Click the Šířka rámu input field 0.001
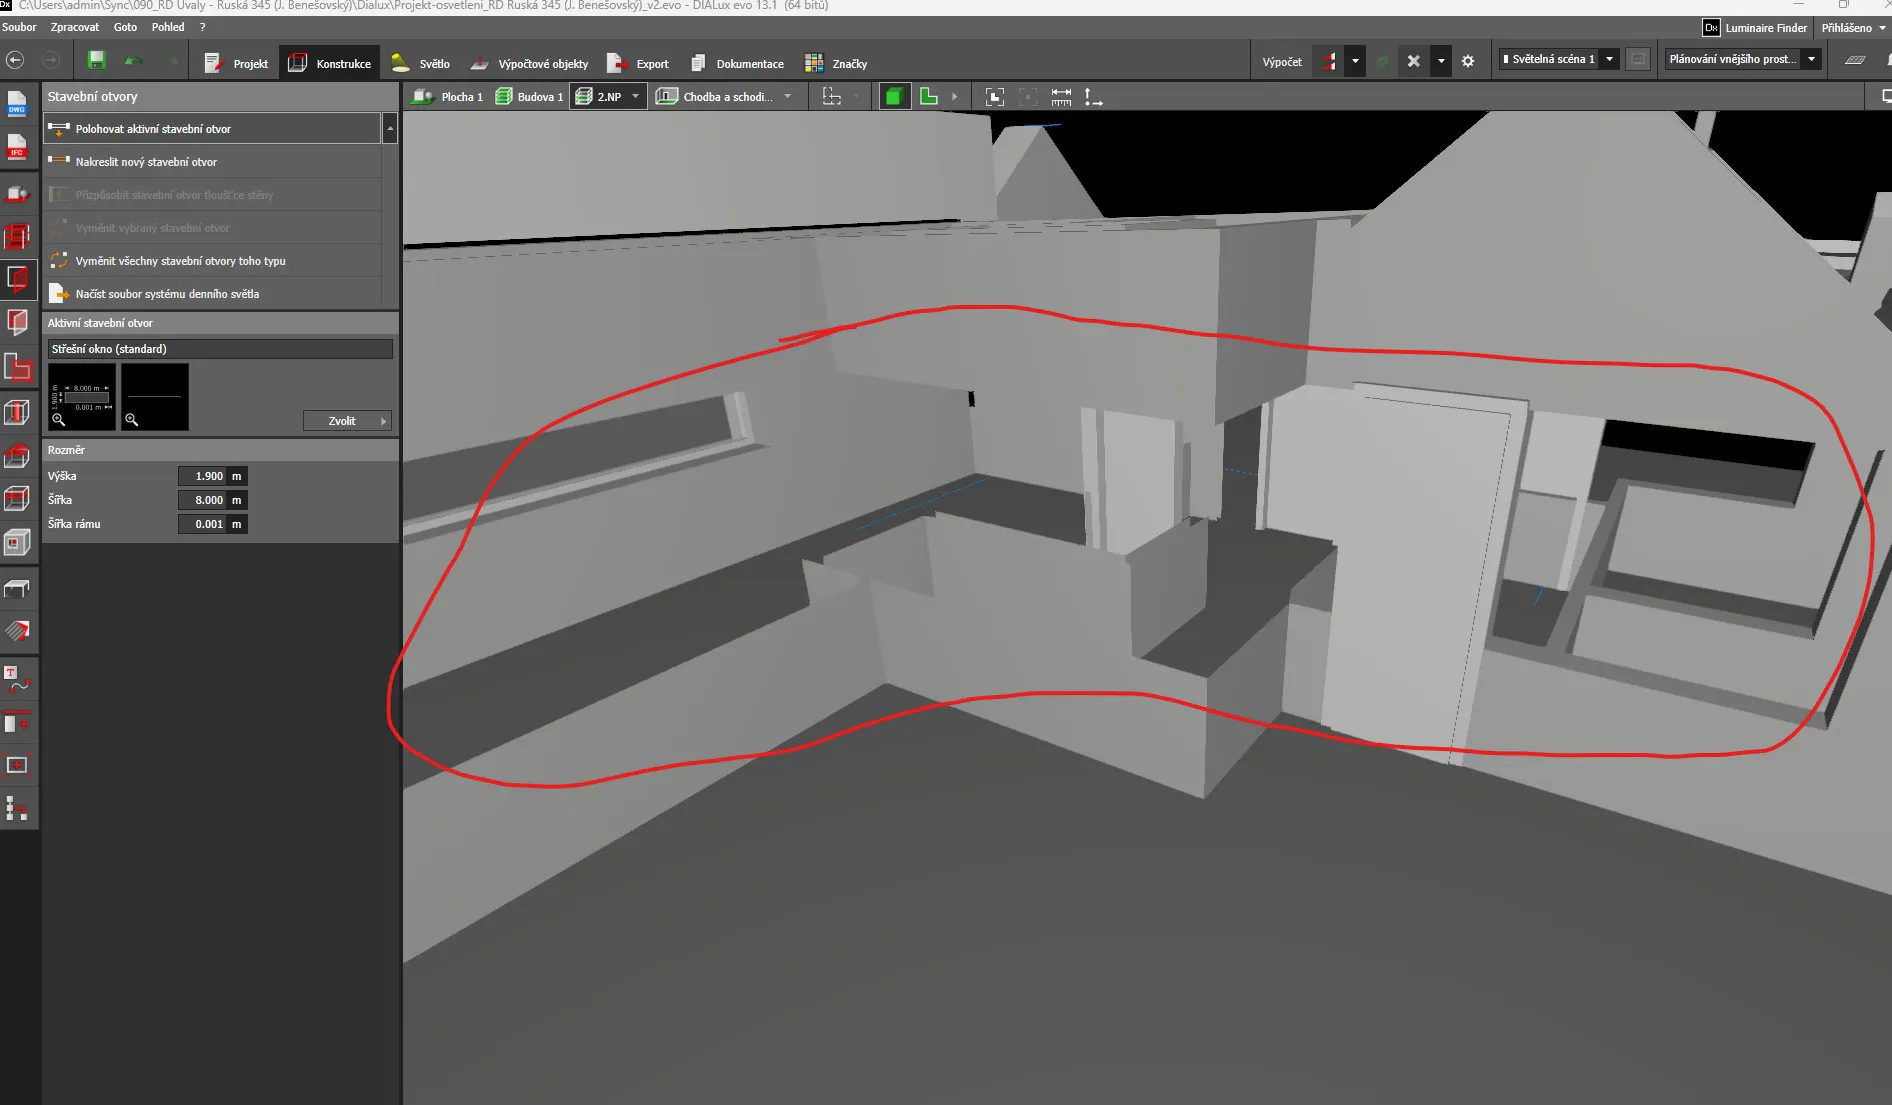The image size is (1892, 1105). [202, 524]
